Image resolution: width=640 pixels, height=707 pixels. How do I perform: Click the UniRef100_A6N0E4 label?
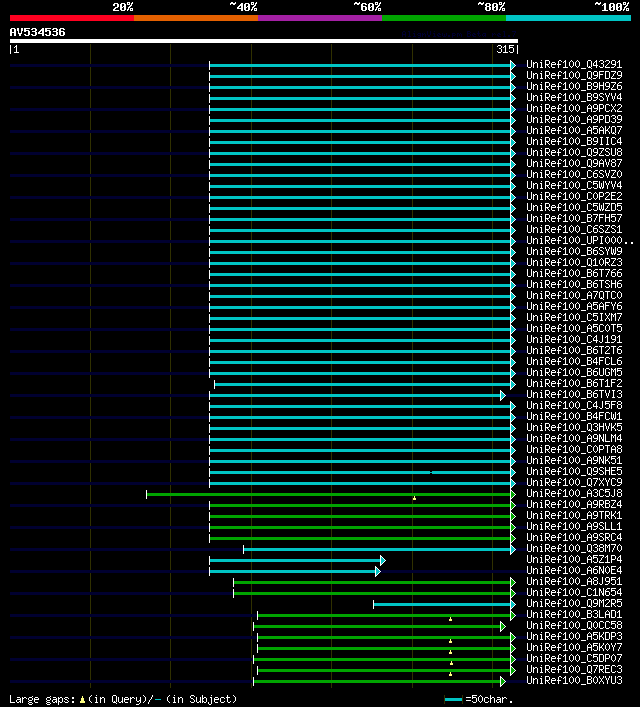click(574, 570)
